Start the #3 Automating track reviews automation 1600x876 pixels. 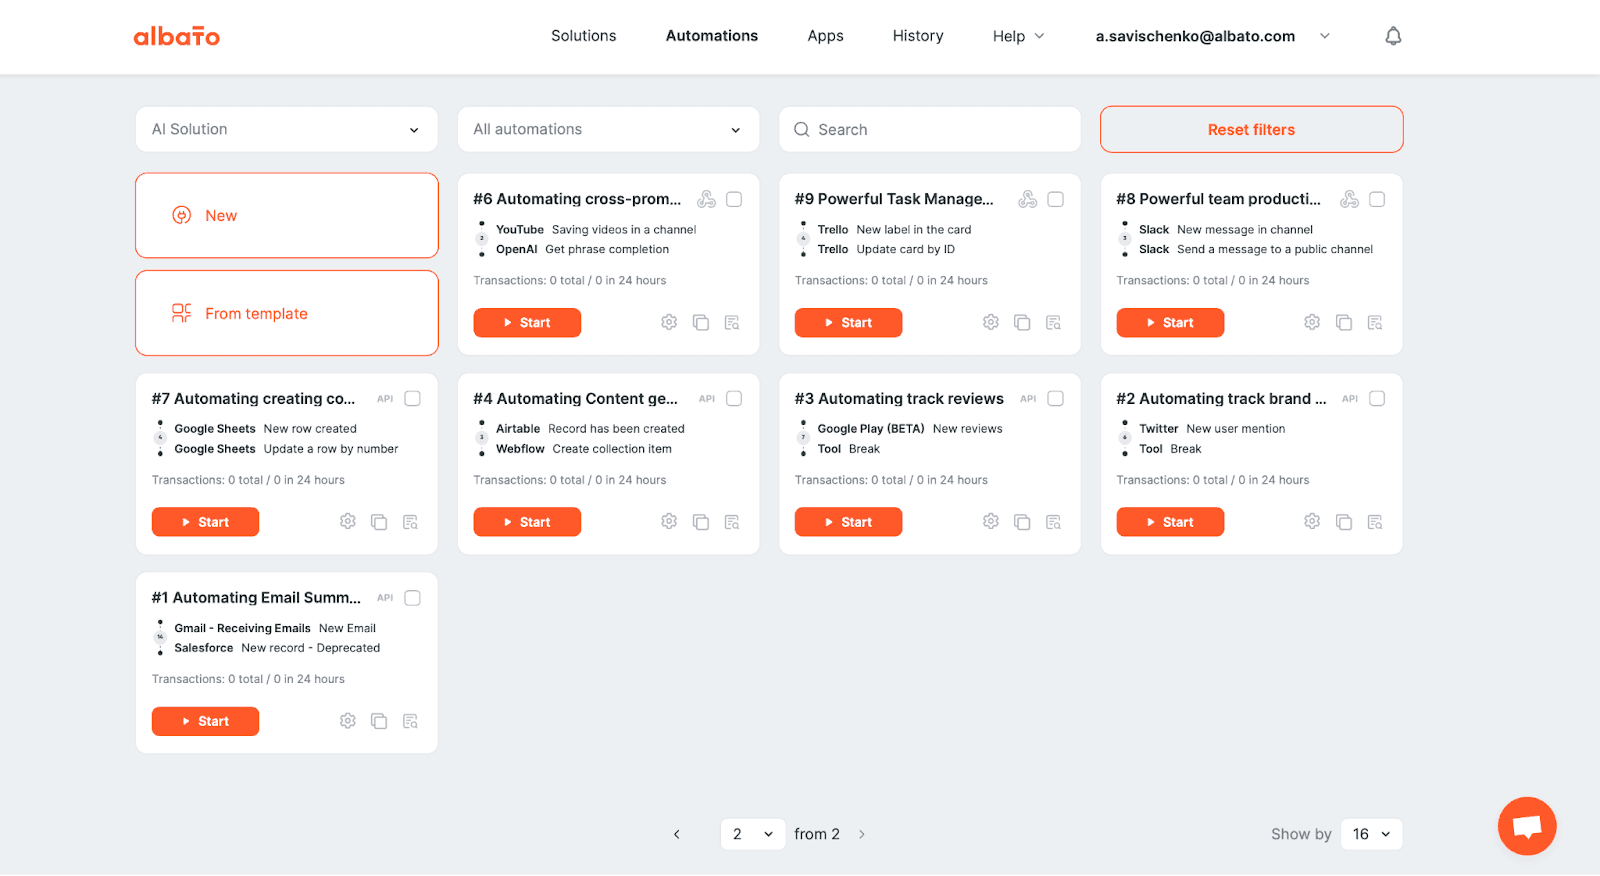(848, 522)
